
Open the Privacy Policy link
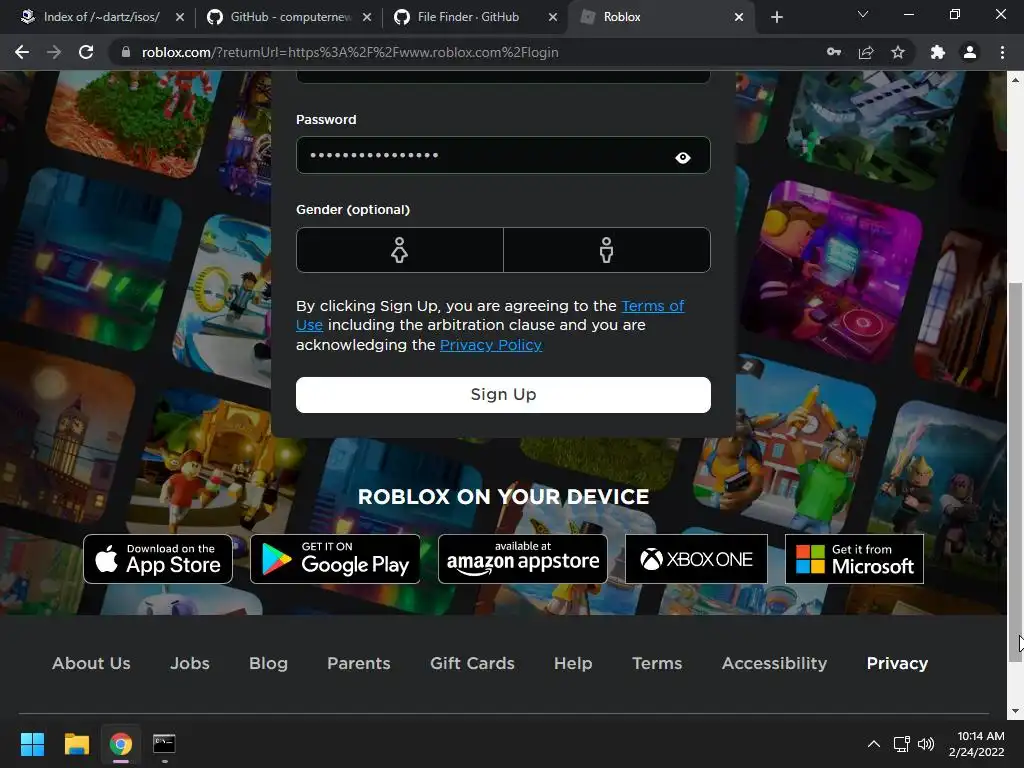(x=490, y=345)
